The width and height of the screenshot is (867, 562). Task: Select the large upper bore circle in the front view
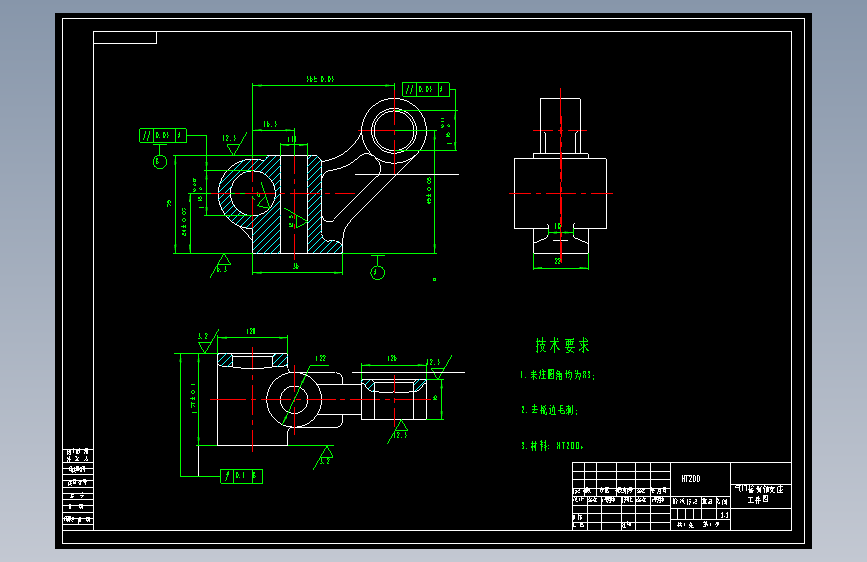(x=394, y=131)
